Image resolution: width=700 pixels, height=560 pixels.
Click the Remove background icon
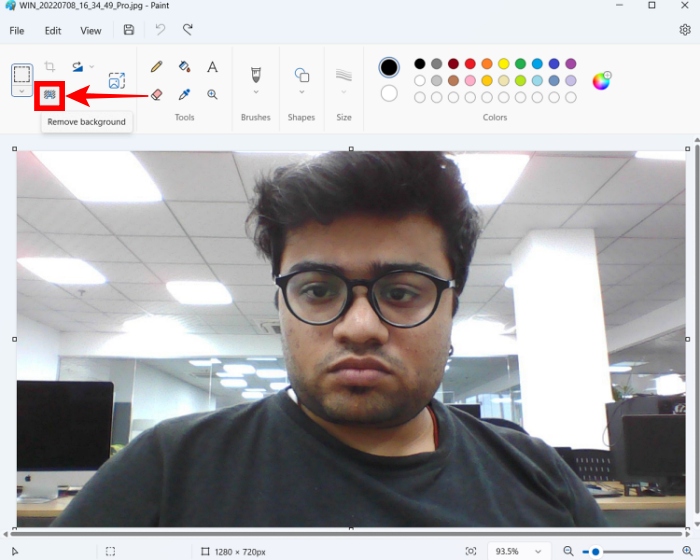(50, 95)
